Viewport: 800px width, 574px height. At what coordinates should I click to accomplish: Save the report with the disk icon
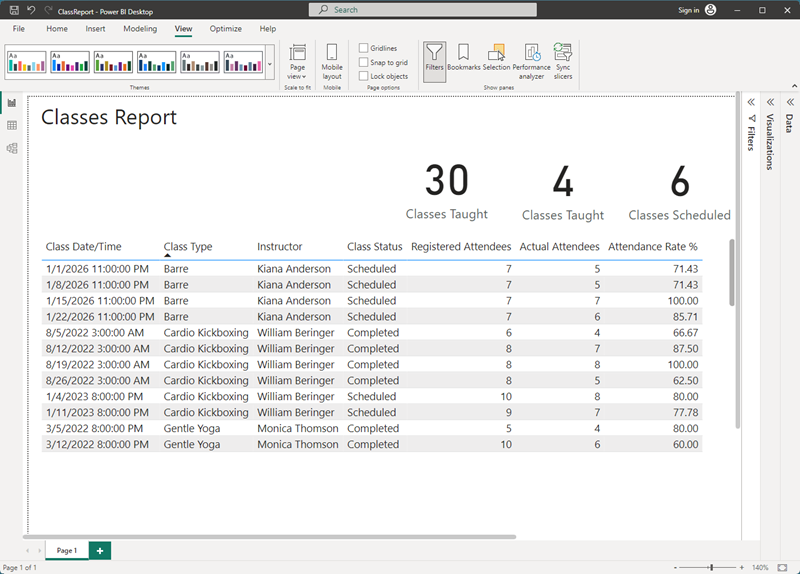pos(14,10)
